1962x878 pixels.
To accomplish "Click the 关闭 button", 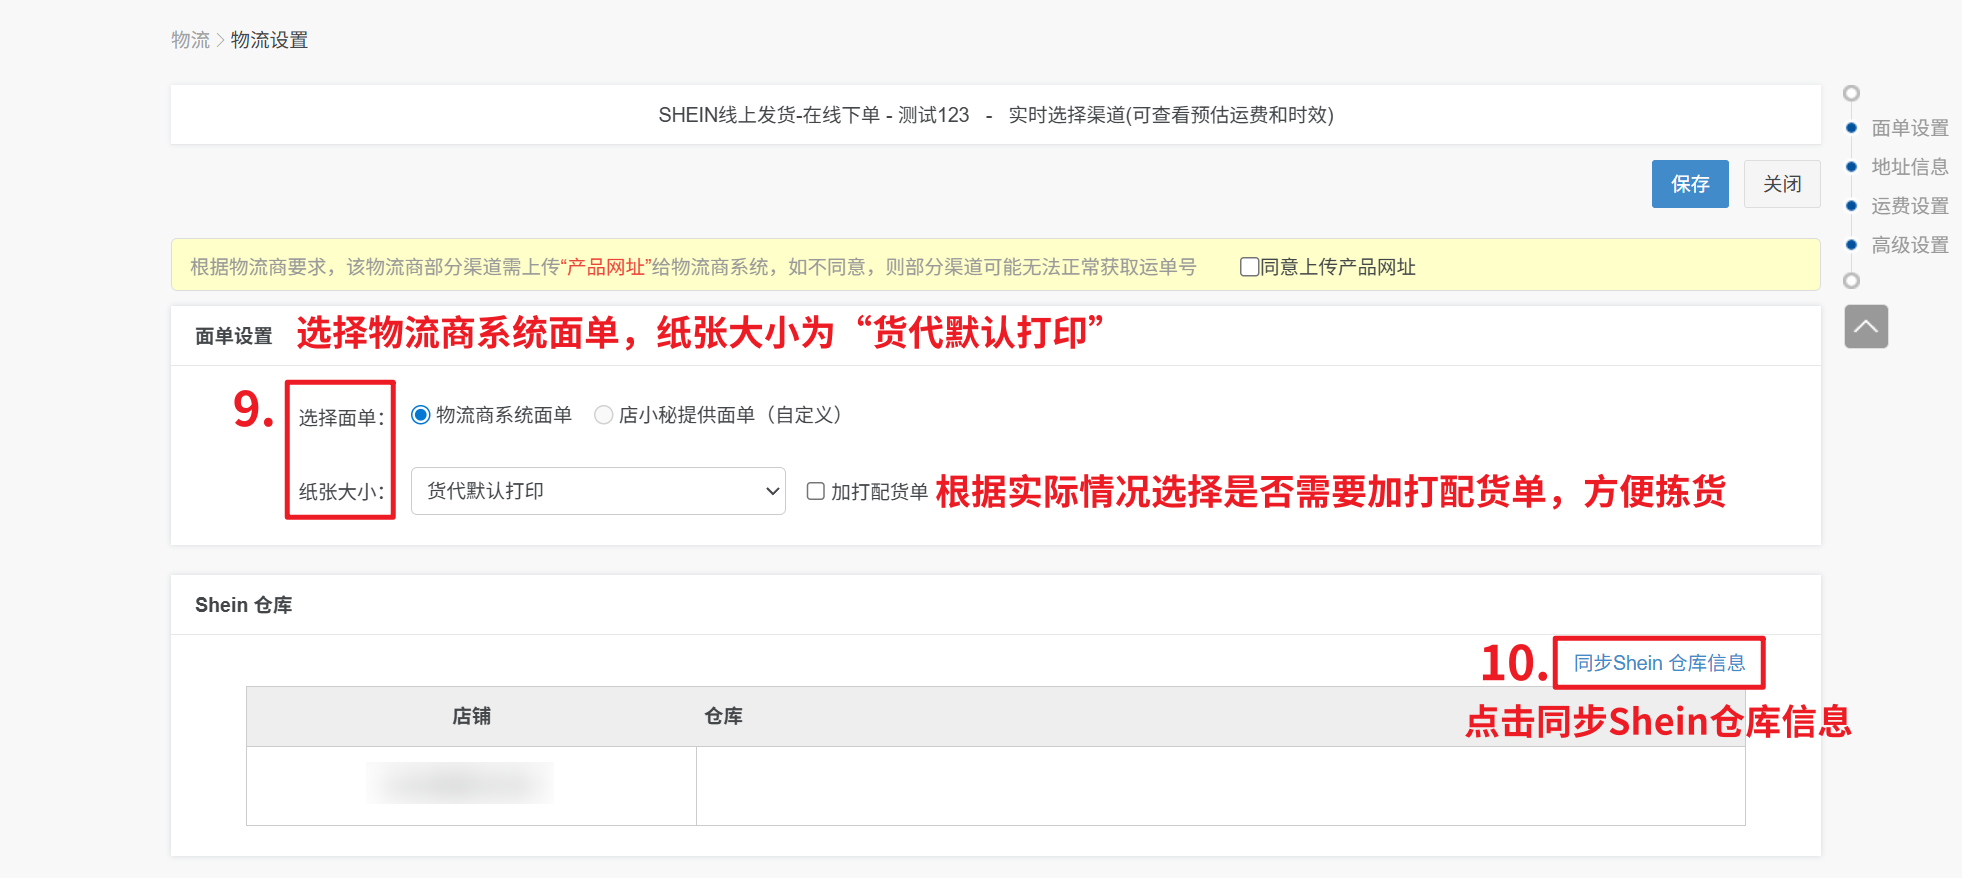I will (1781, 184).
